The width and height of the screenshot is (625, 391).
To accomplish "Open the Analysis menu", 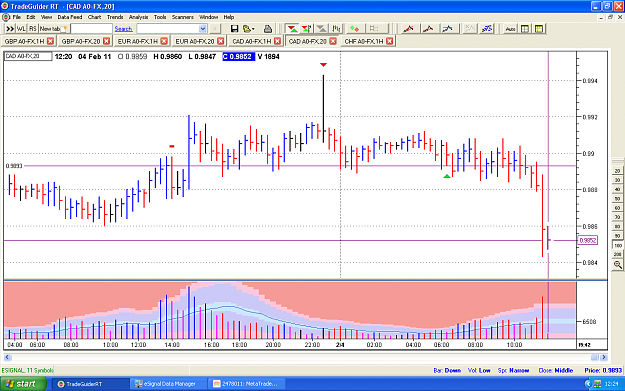I will pos(138,17).
